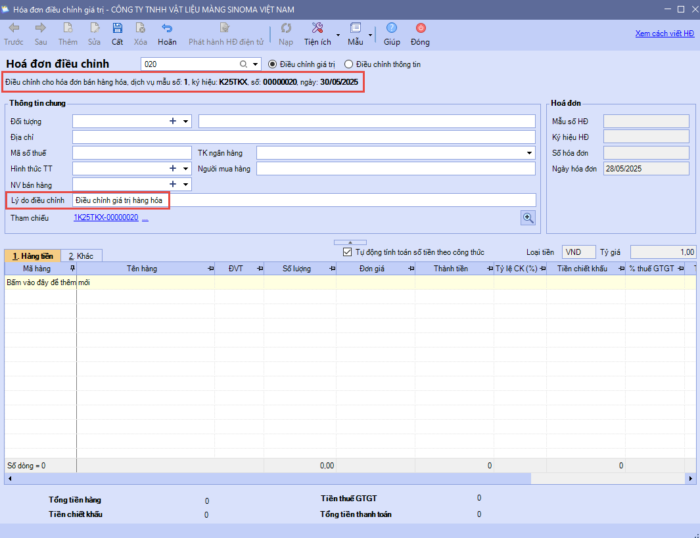This screenshot has height=538, width=700.
Task: Click the magnifier icon beside Tham chiếu
Action: pyautogui.click(x=527, y=217)
